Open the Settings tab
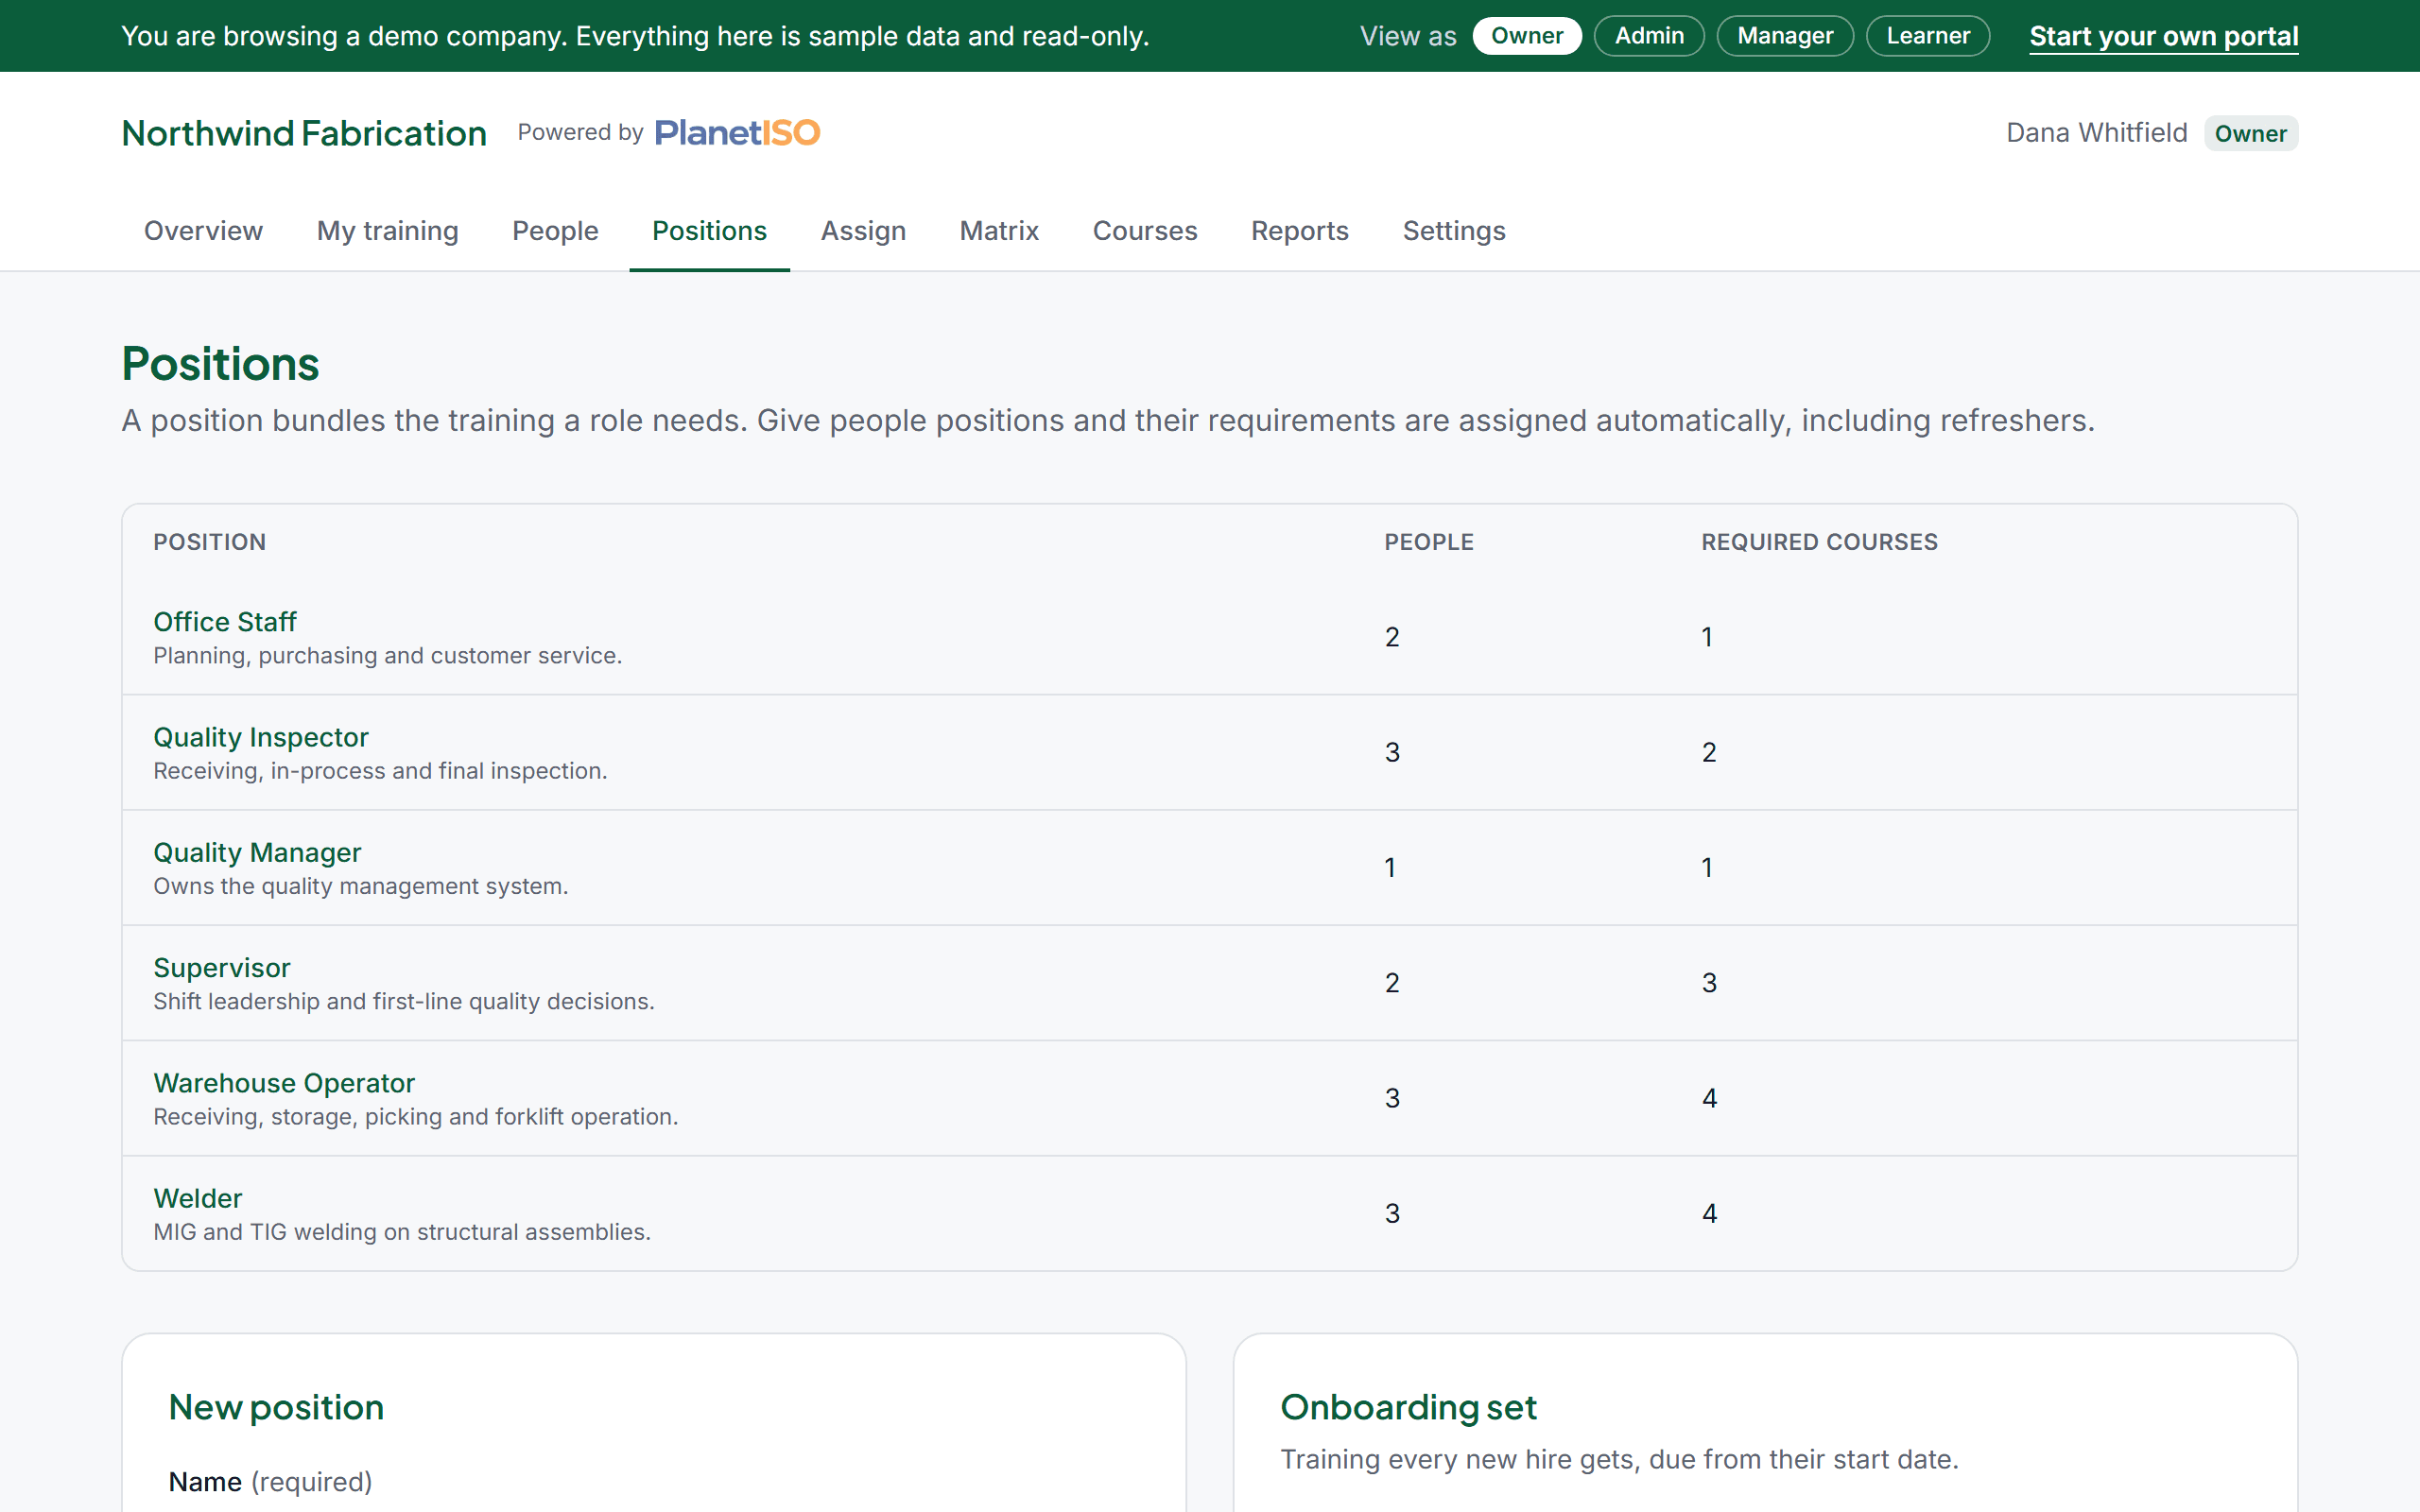Viewport: 2420px width, 1512px height. [x=1453, y=231]
